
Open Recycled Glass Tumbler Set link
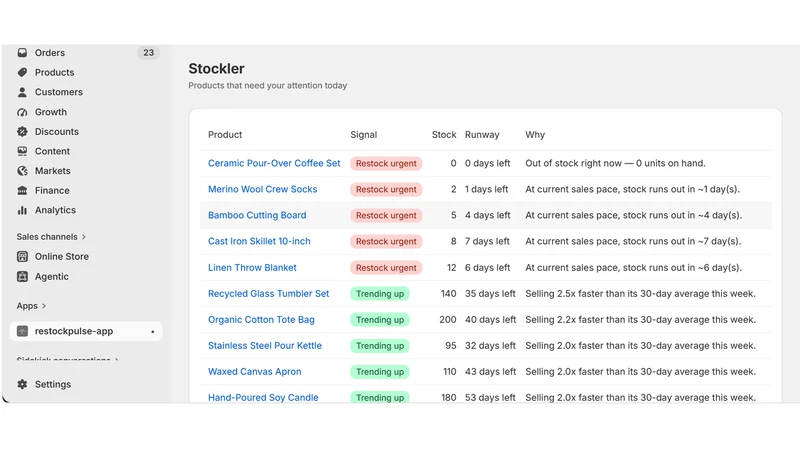tap(268, 294)
